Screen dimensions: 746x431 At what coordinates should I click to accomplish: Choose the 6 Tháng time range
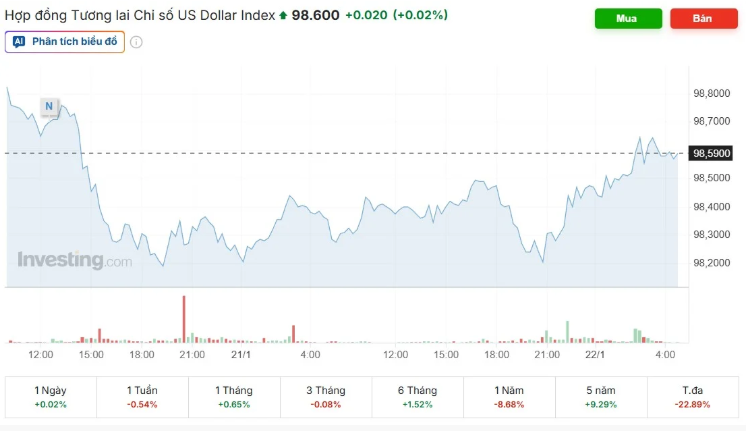click(x=417, y=397)
